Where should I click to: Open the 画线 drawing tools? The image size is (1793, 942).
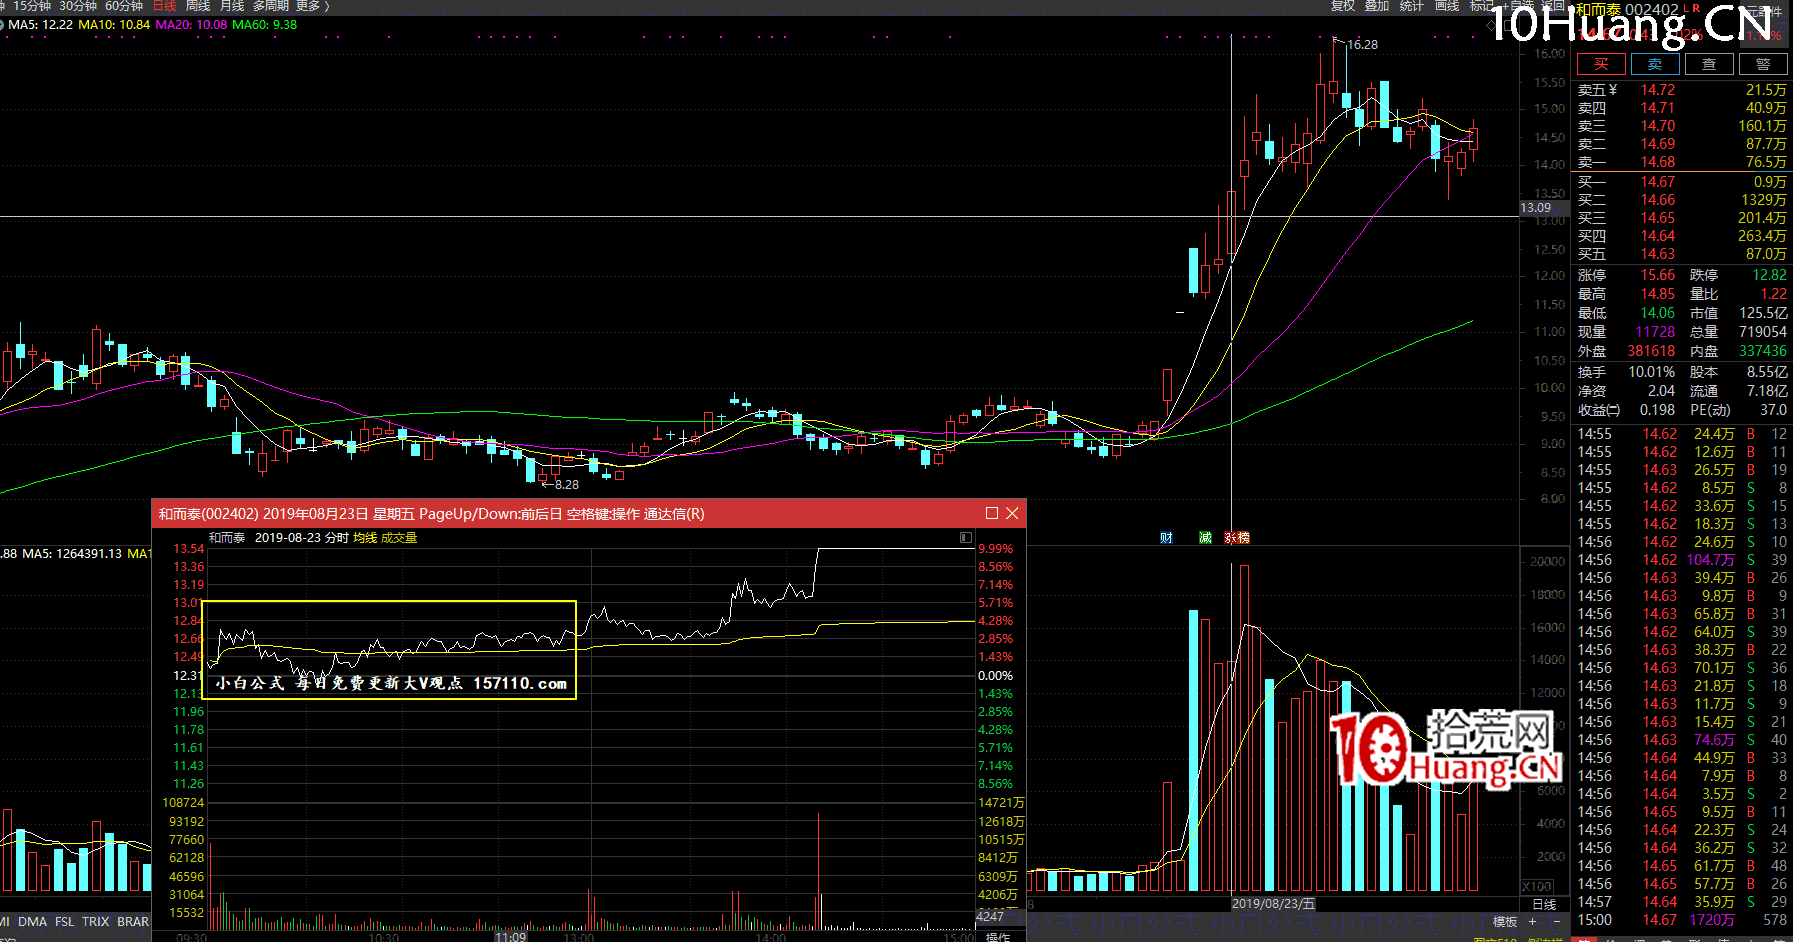1446,6
